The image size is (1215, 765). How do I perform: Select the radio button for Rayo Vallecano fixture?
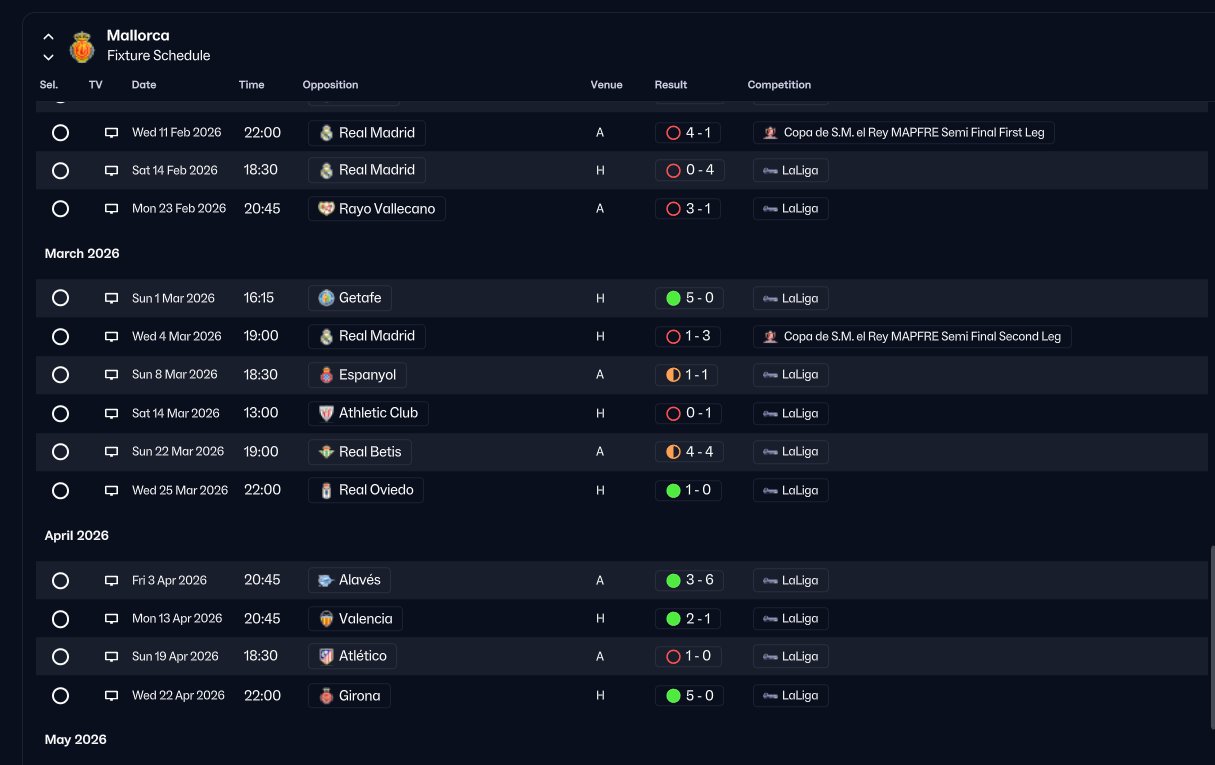coord(60,209)
